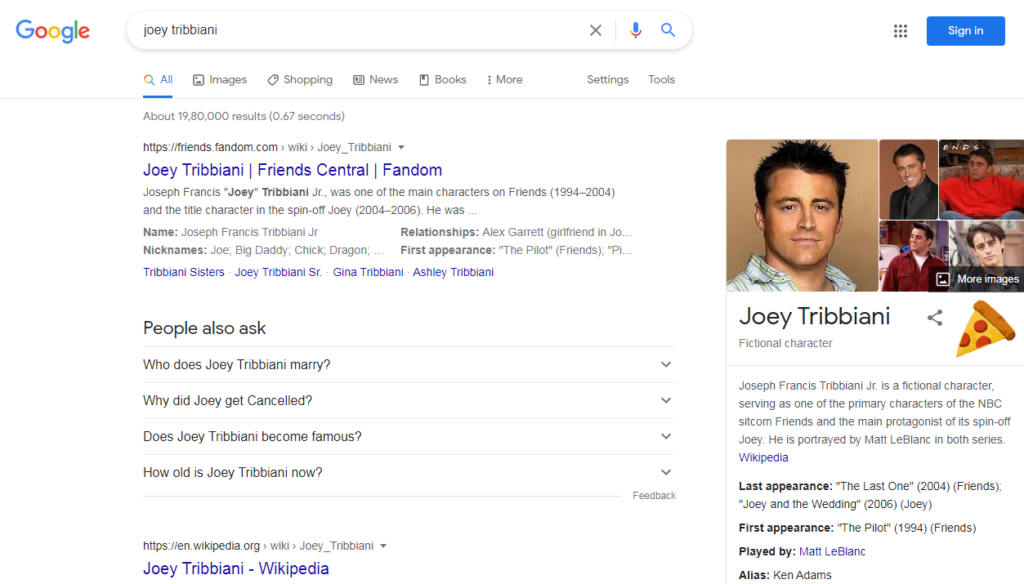Expand 'Does Joey Tribbiani become famous?'
This screenshot has width=1024, height=584.
(409, 436)
